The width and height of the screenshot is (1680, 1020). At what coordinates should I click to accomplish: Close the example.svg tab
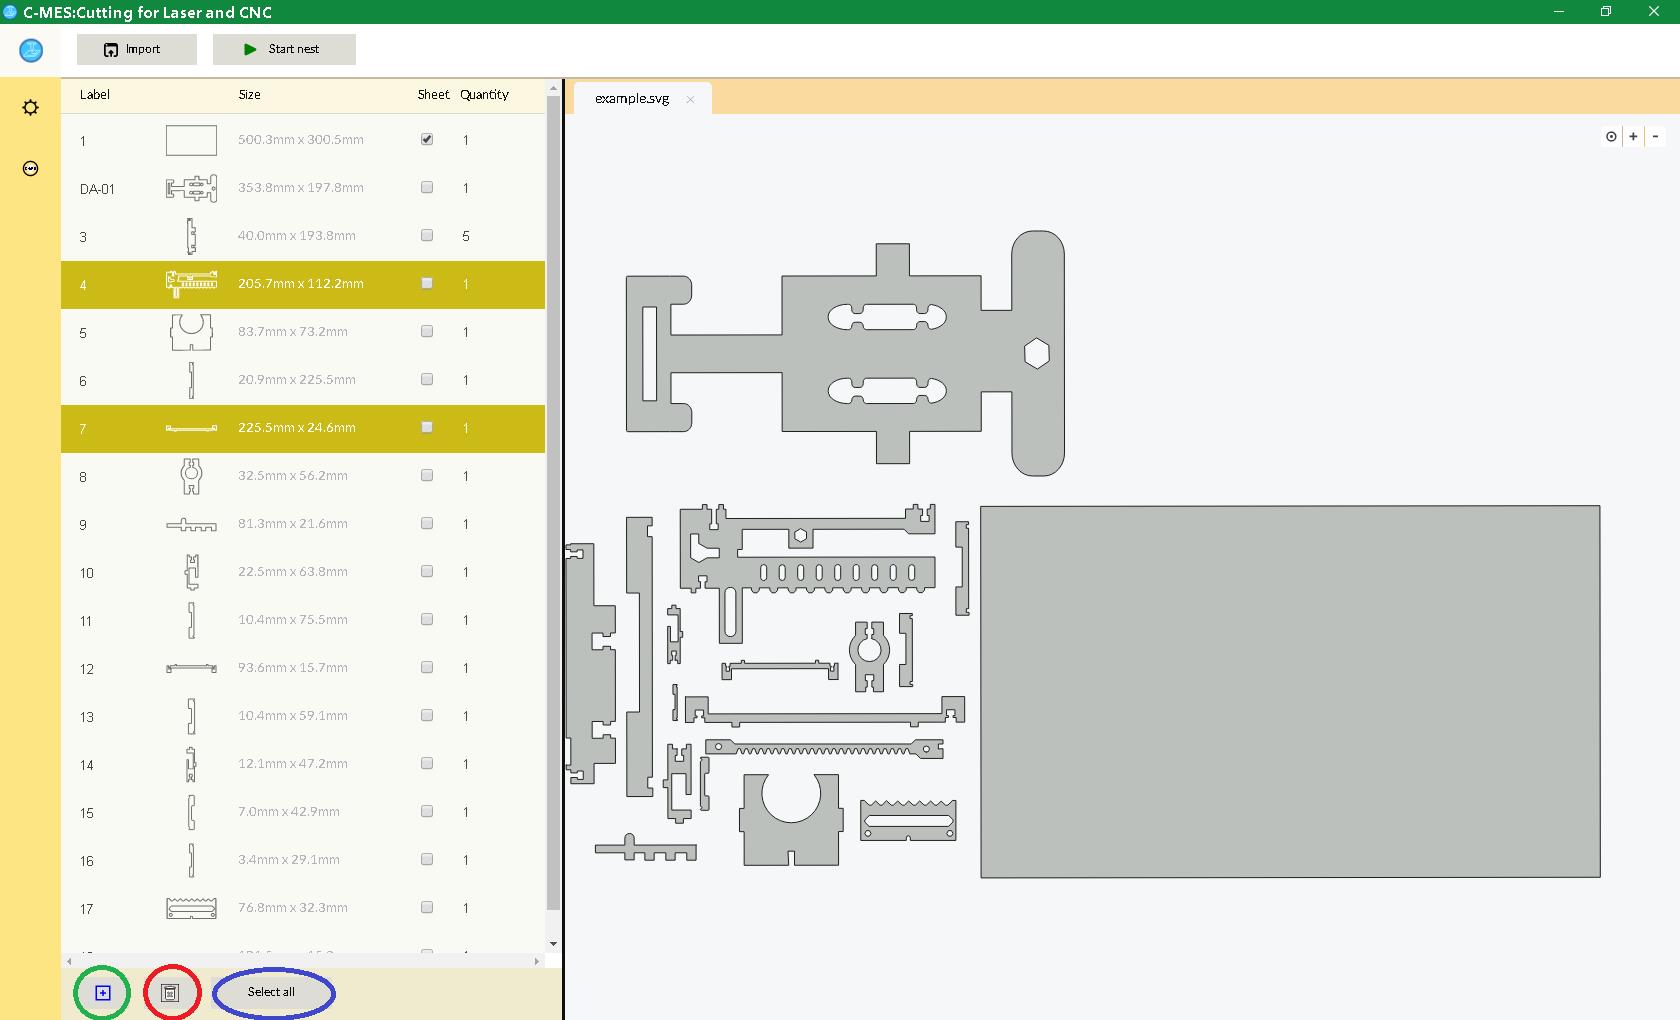pyautogui.click(x=690, y=99)
